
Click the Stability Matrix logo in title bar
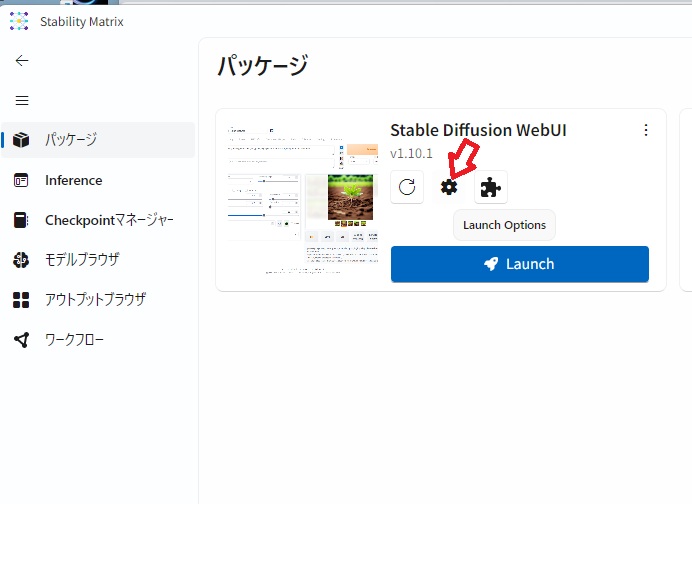tap(18, 21)
